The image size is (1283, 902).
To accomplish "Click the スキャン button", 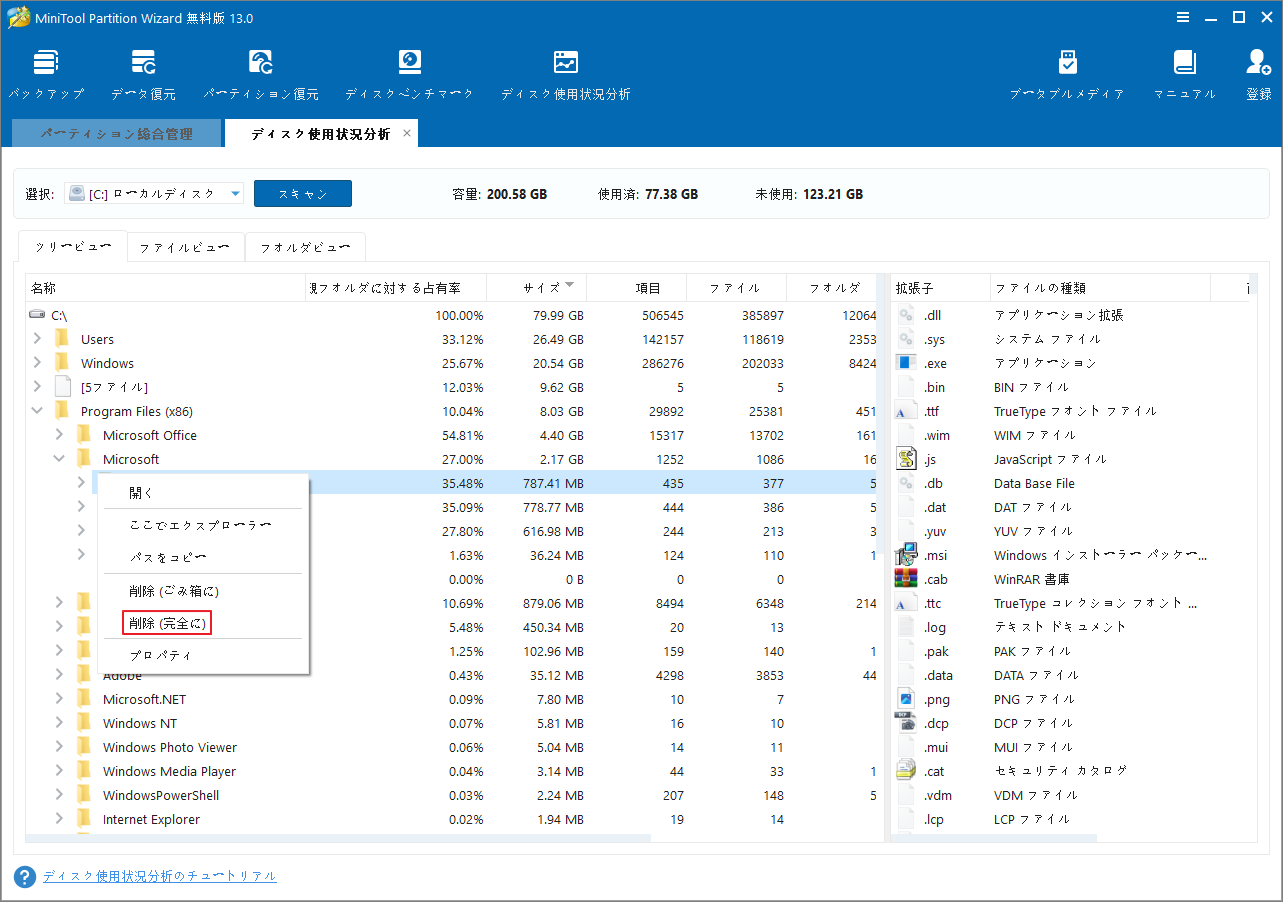I will click(x=302, y=193).
